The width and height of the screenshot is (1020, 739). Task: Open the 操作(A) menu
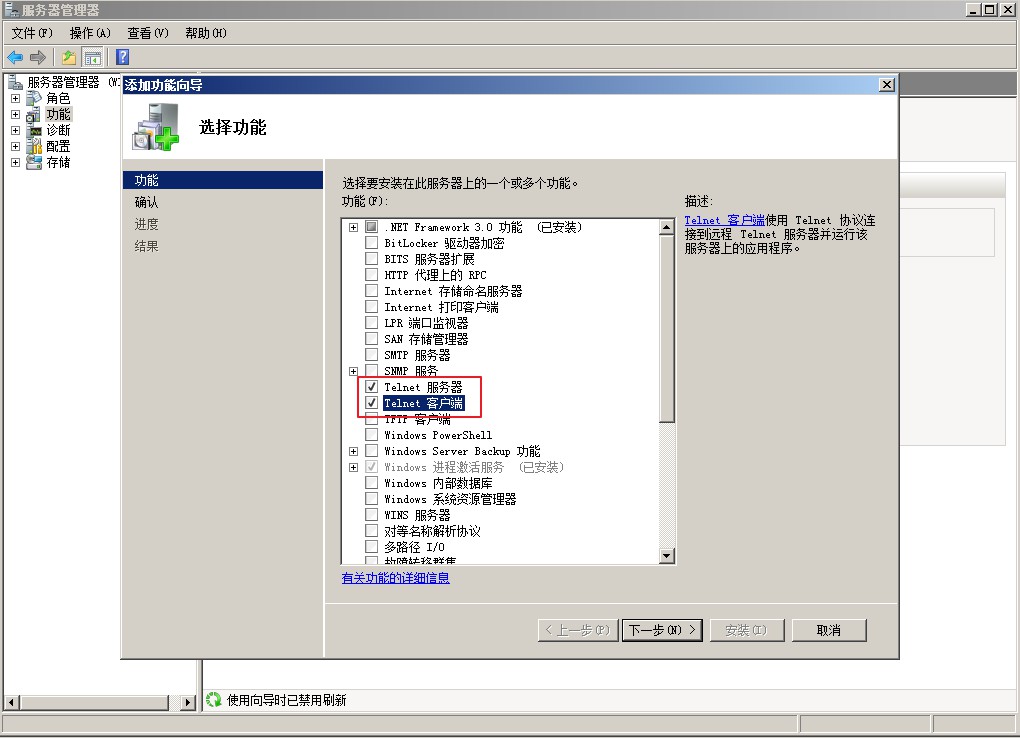(x=89, y=33)
